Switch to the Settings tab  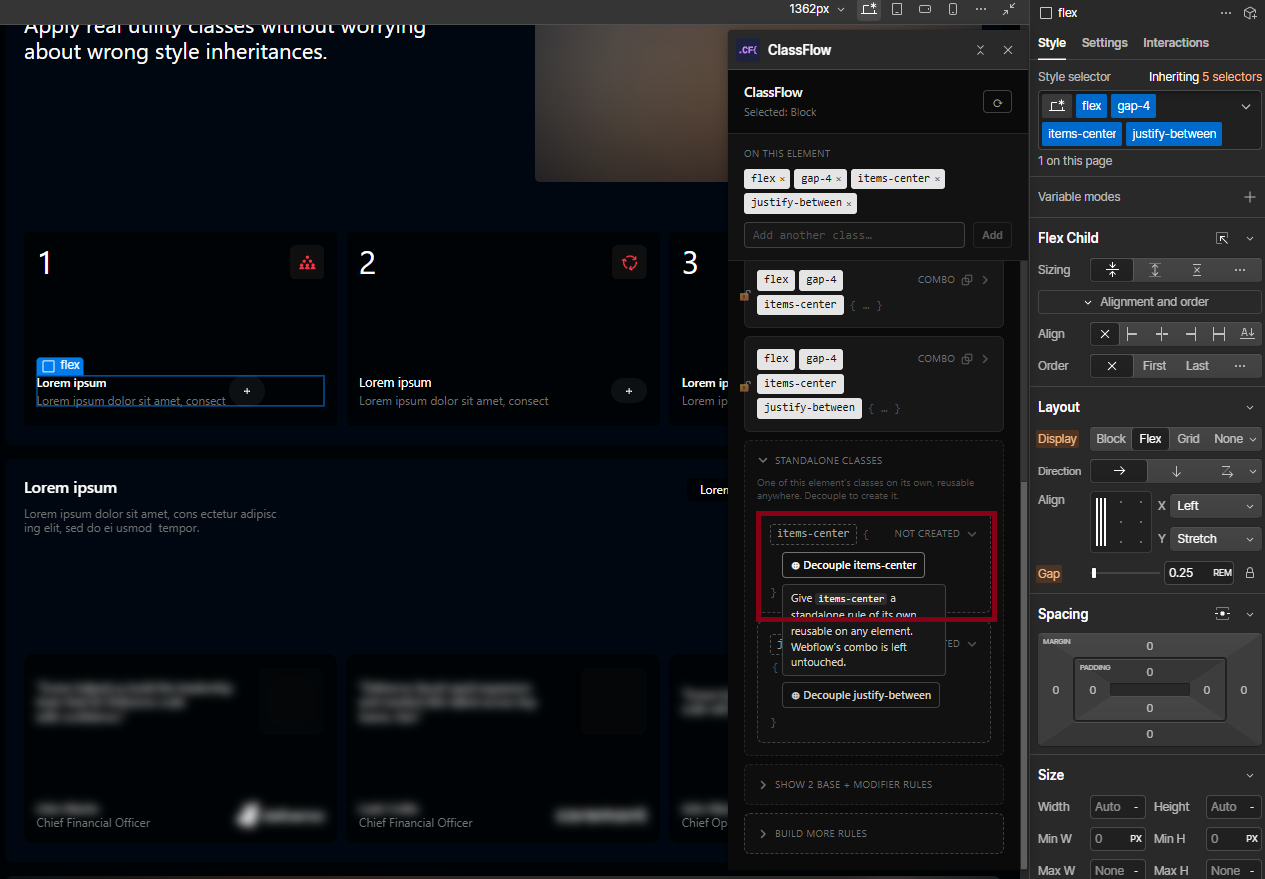click(1104, 43)
